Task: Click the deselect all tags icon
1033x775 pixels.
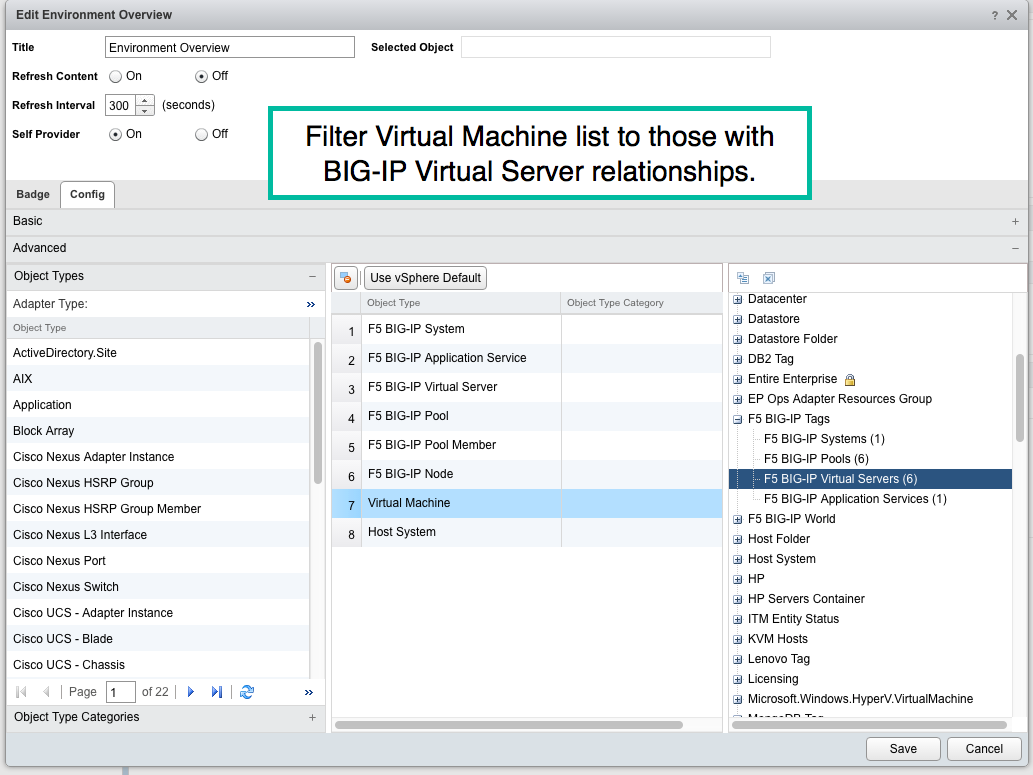Action: tap(769, 278)
